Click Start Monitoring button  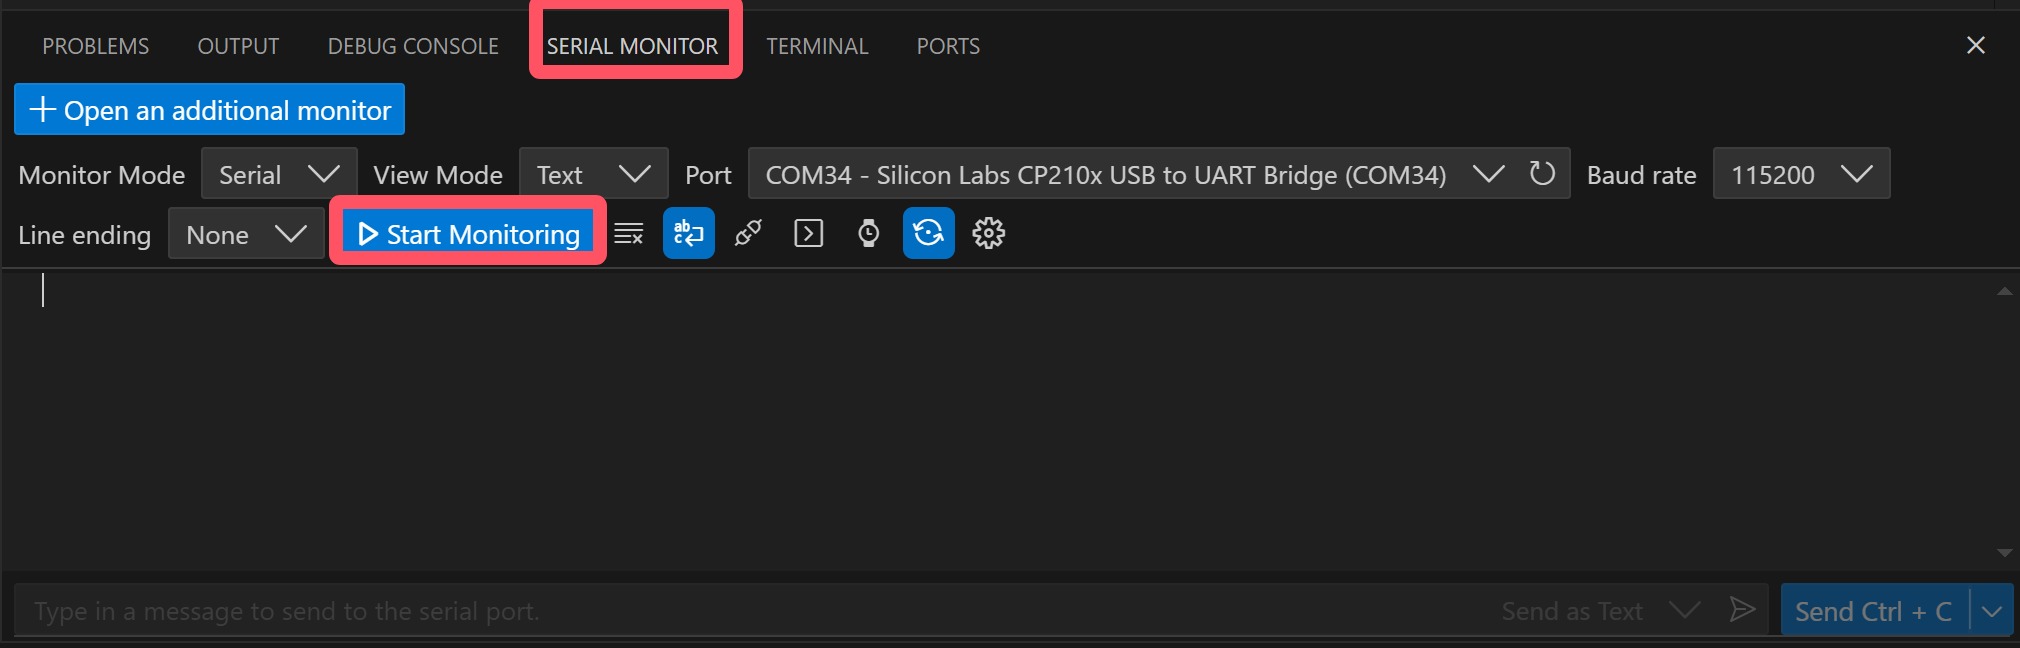click(x=468, y=233)
